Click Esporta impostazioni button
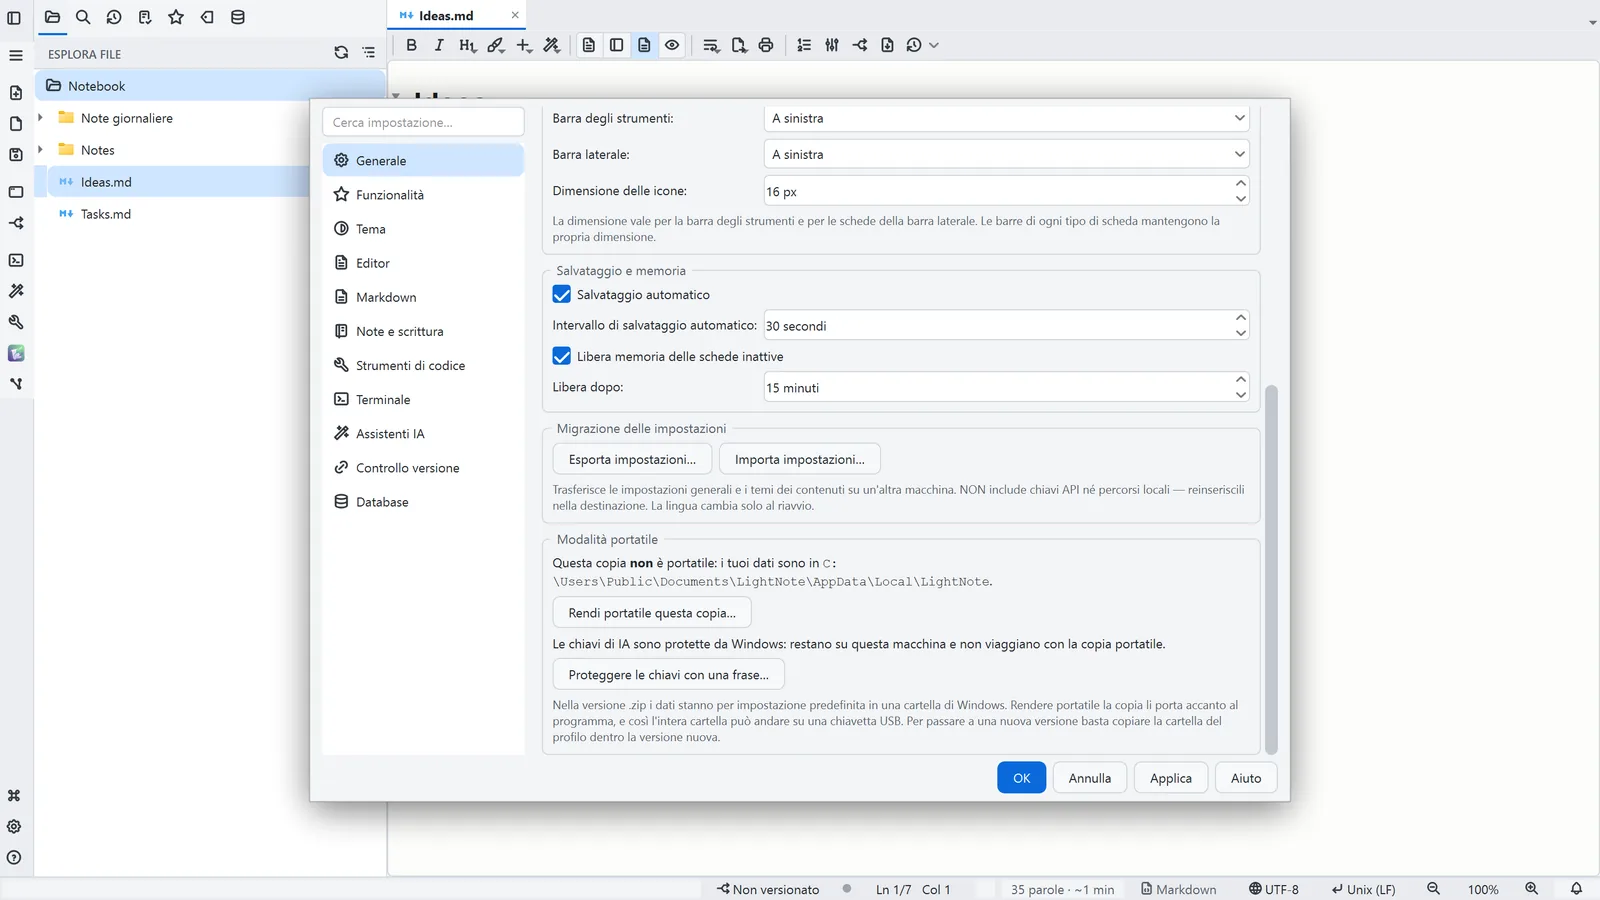 [x=632, y=459]
